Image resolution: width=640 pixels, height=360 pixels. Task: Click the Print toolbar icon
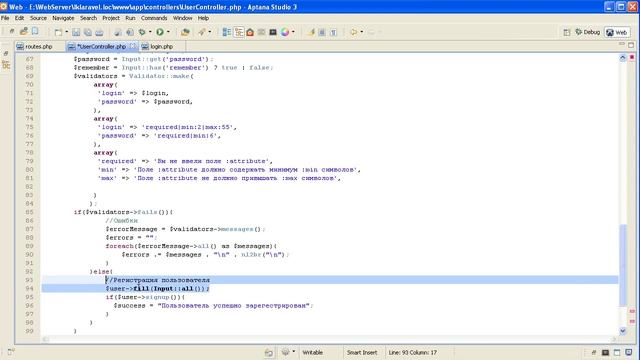click(x=99, y=32)
